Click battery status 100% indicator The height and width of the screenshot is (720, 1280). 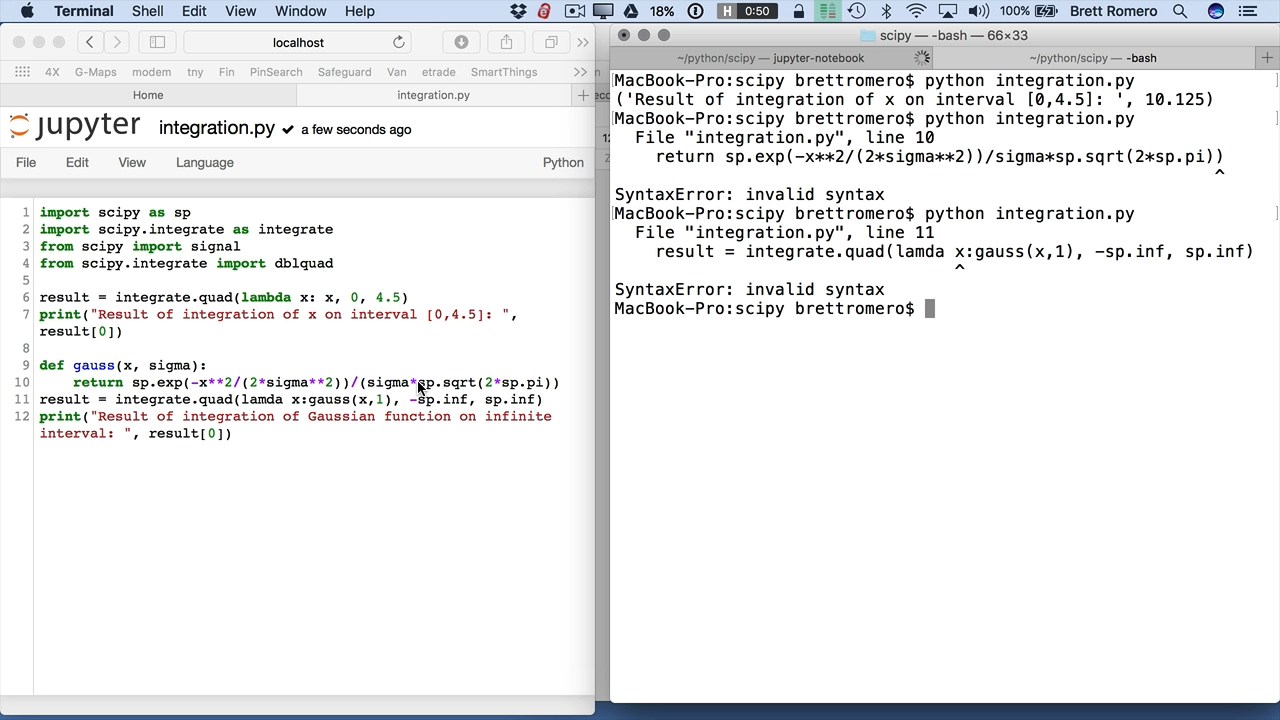coord(1027,11)
